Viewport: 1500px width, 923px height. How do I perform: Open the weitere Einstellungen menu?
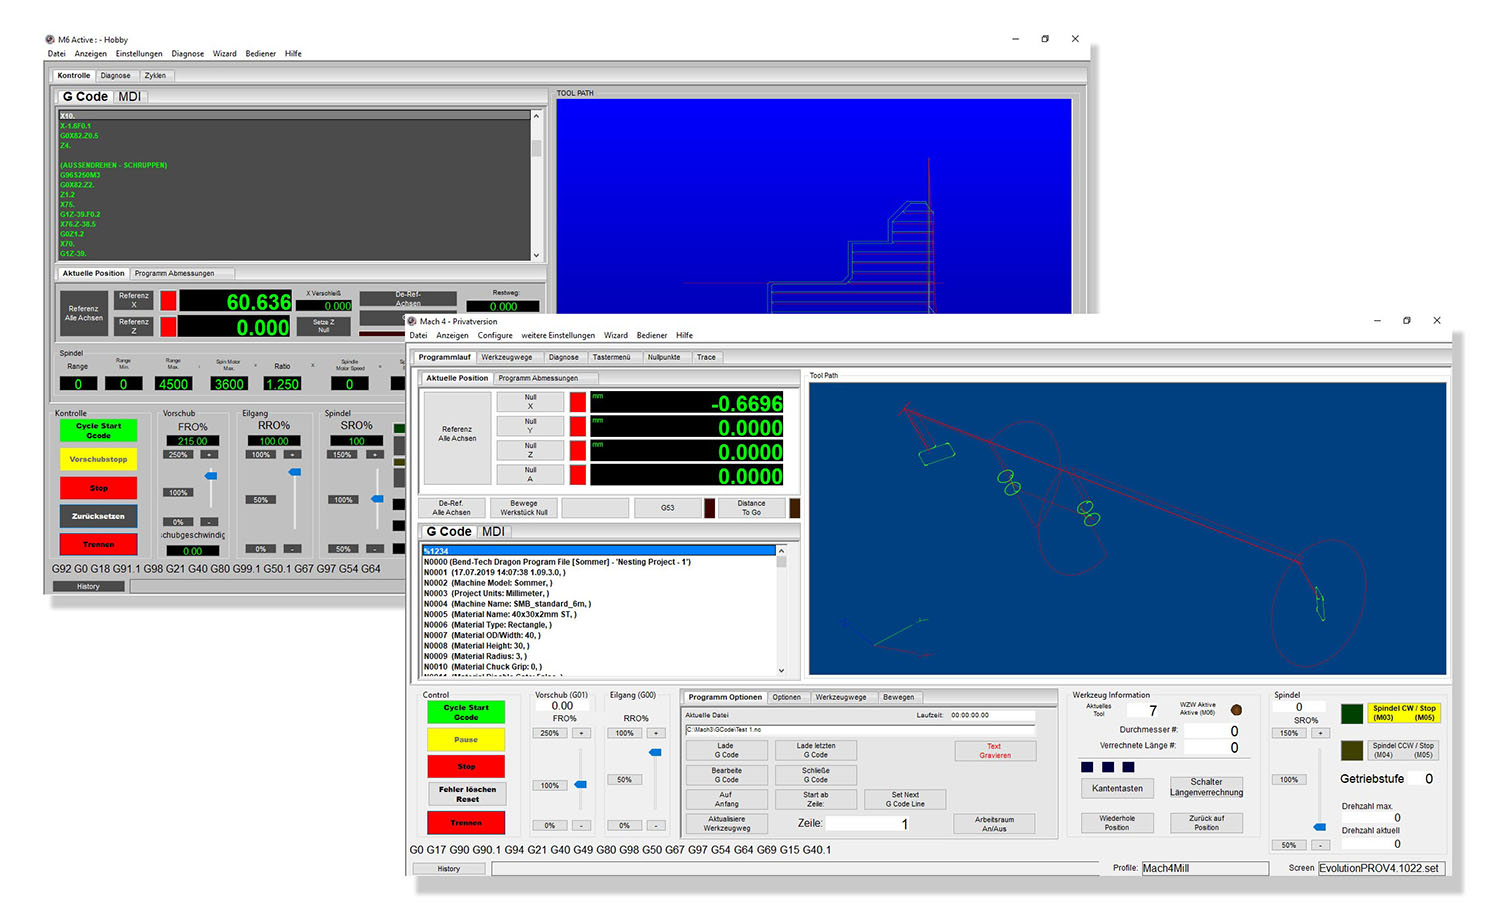click(557, 336)
